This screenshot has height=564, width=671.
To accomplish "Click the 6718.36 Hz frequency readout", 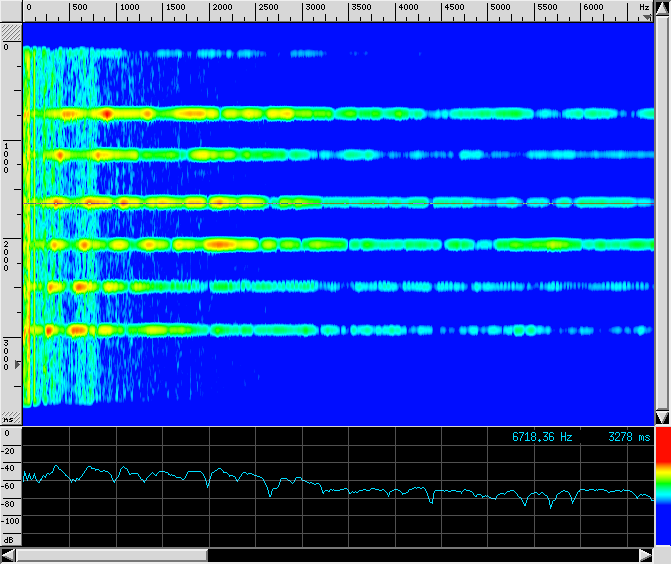I will coord(542,437).
